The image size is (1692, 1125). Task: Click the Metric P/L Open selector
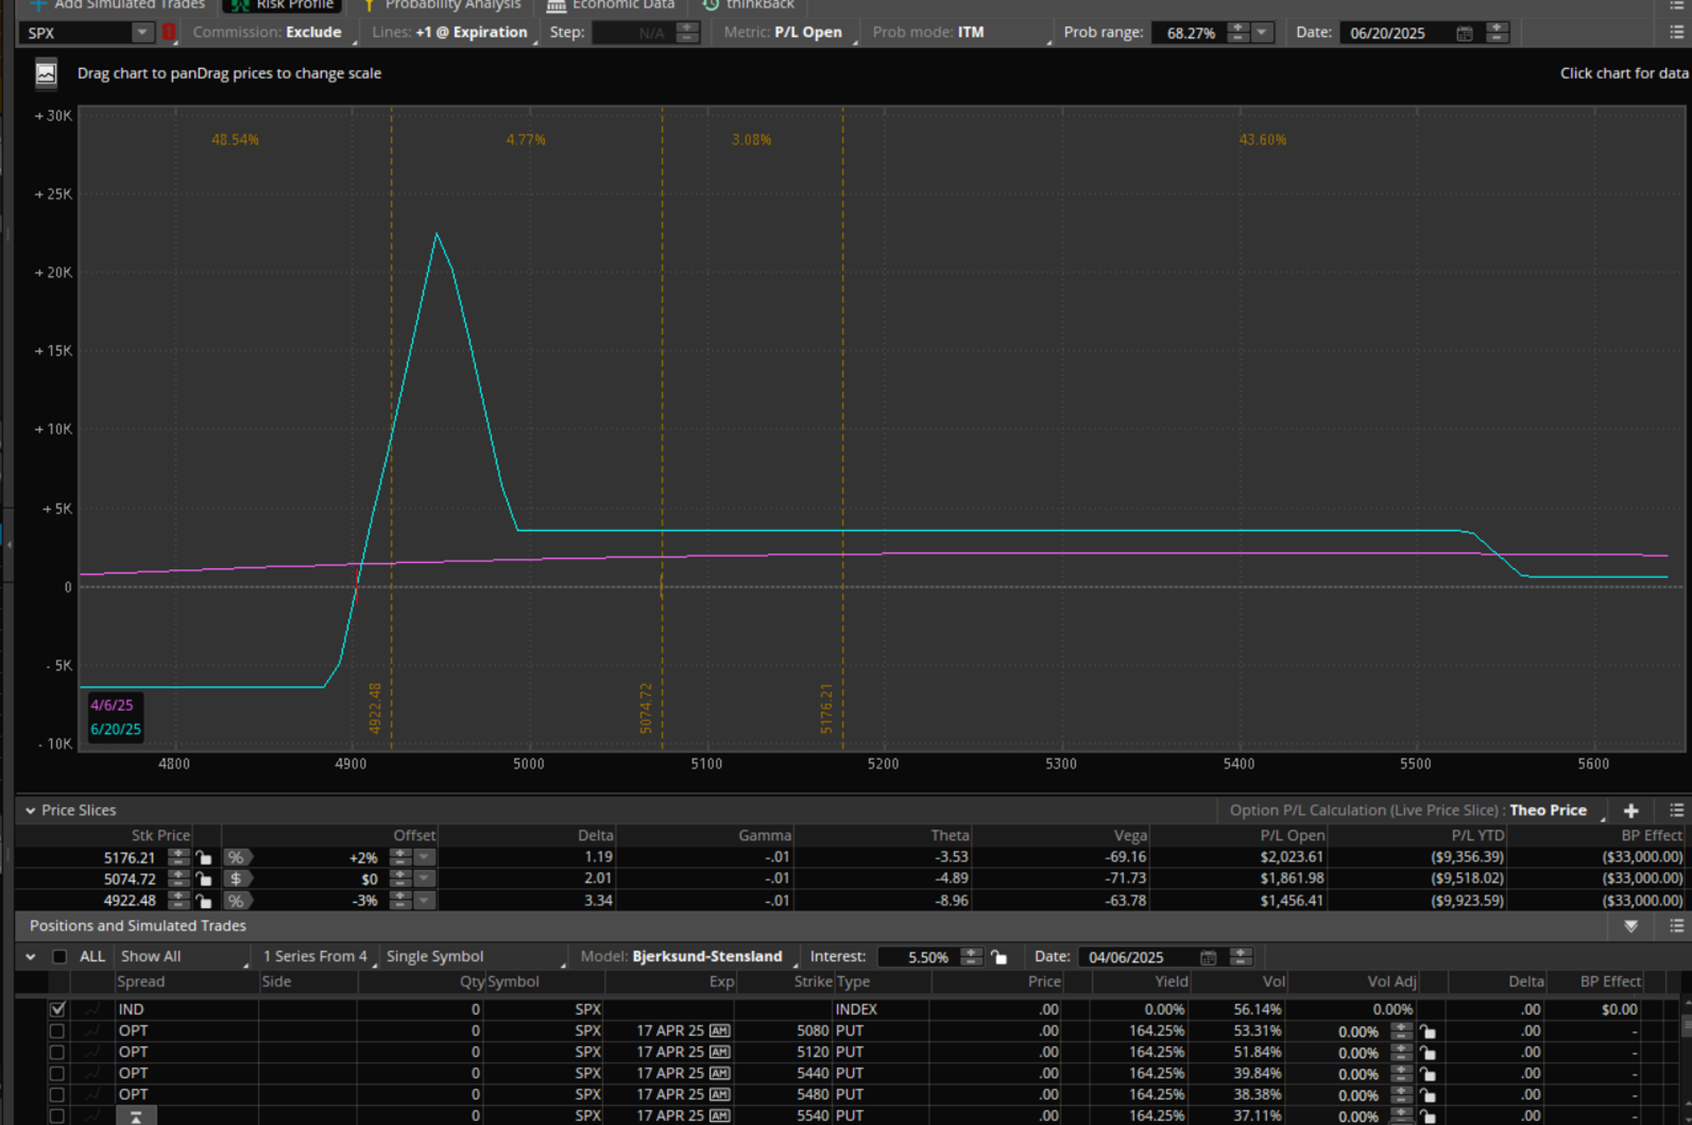[808, 33]
